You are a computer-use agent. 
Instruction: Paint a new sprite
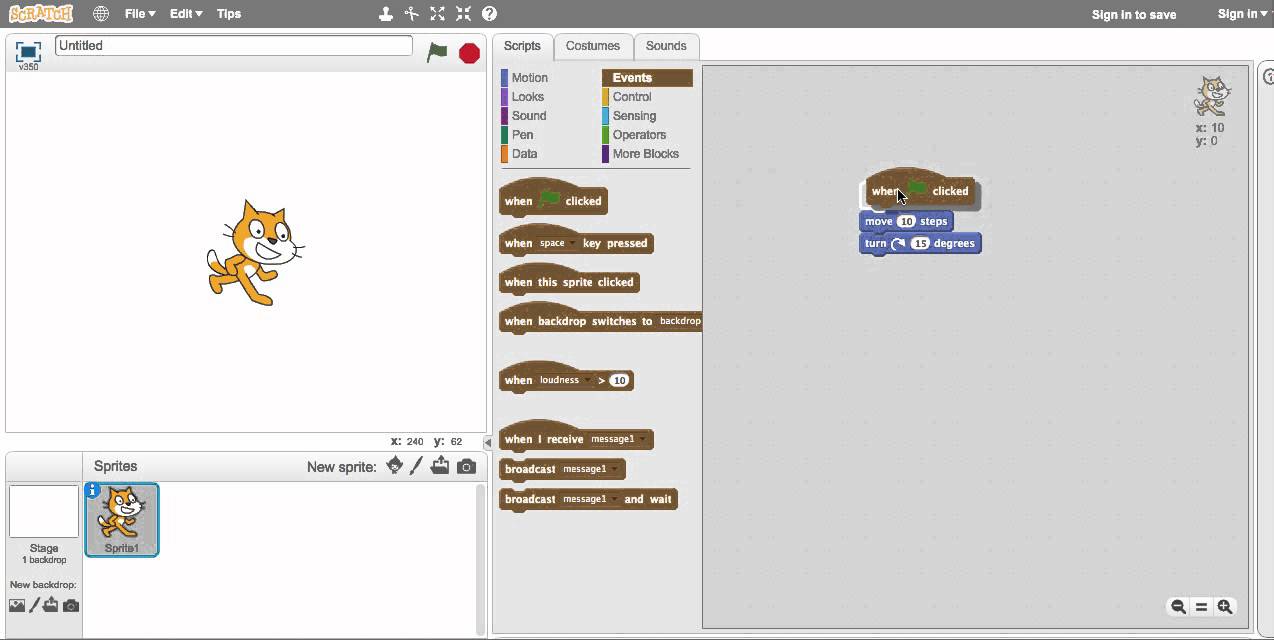(x=417, y=466)
